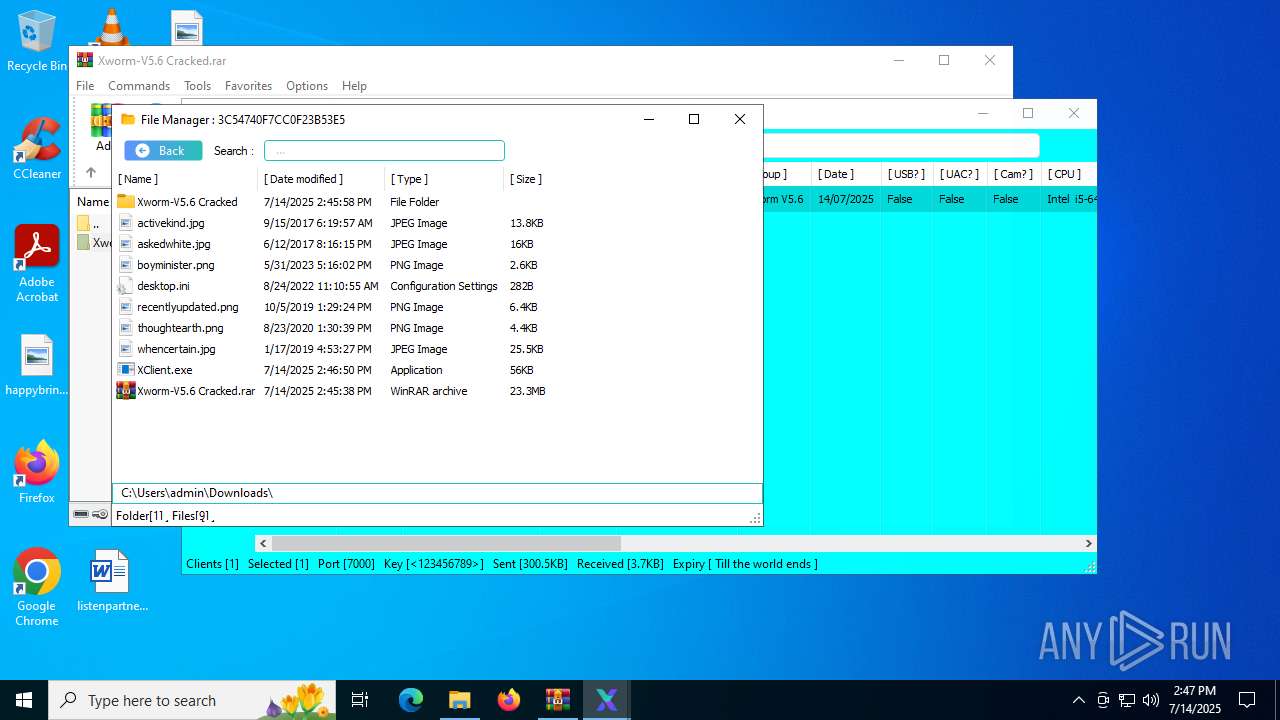Show hidden system tray icons
Screen dimensions: 1280x720
tap(1078, 700)
